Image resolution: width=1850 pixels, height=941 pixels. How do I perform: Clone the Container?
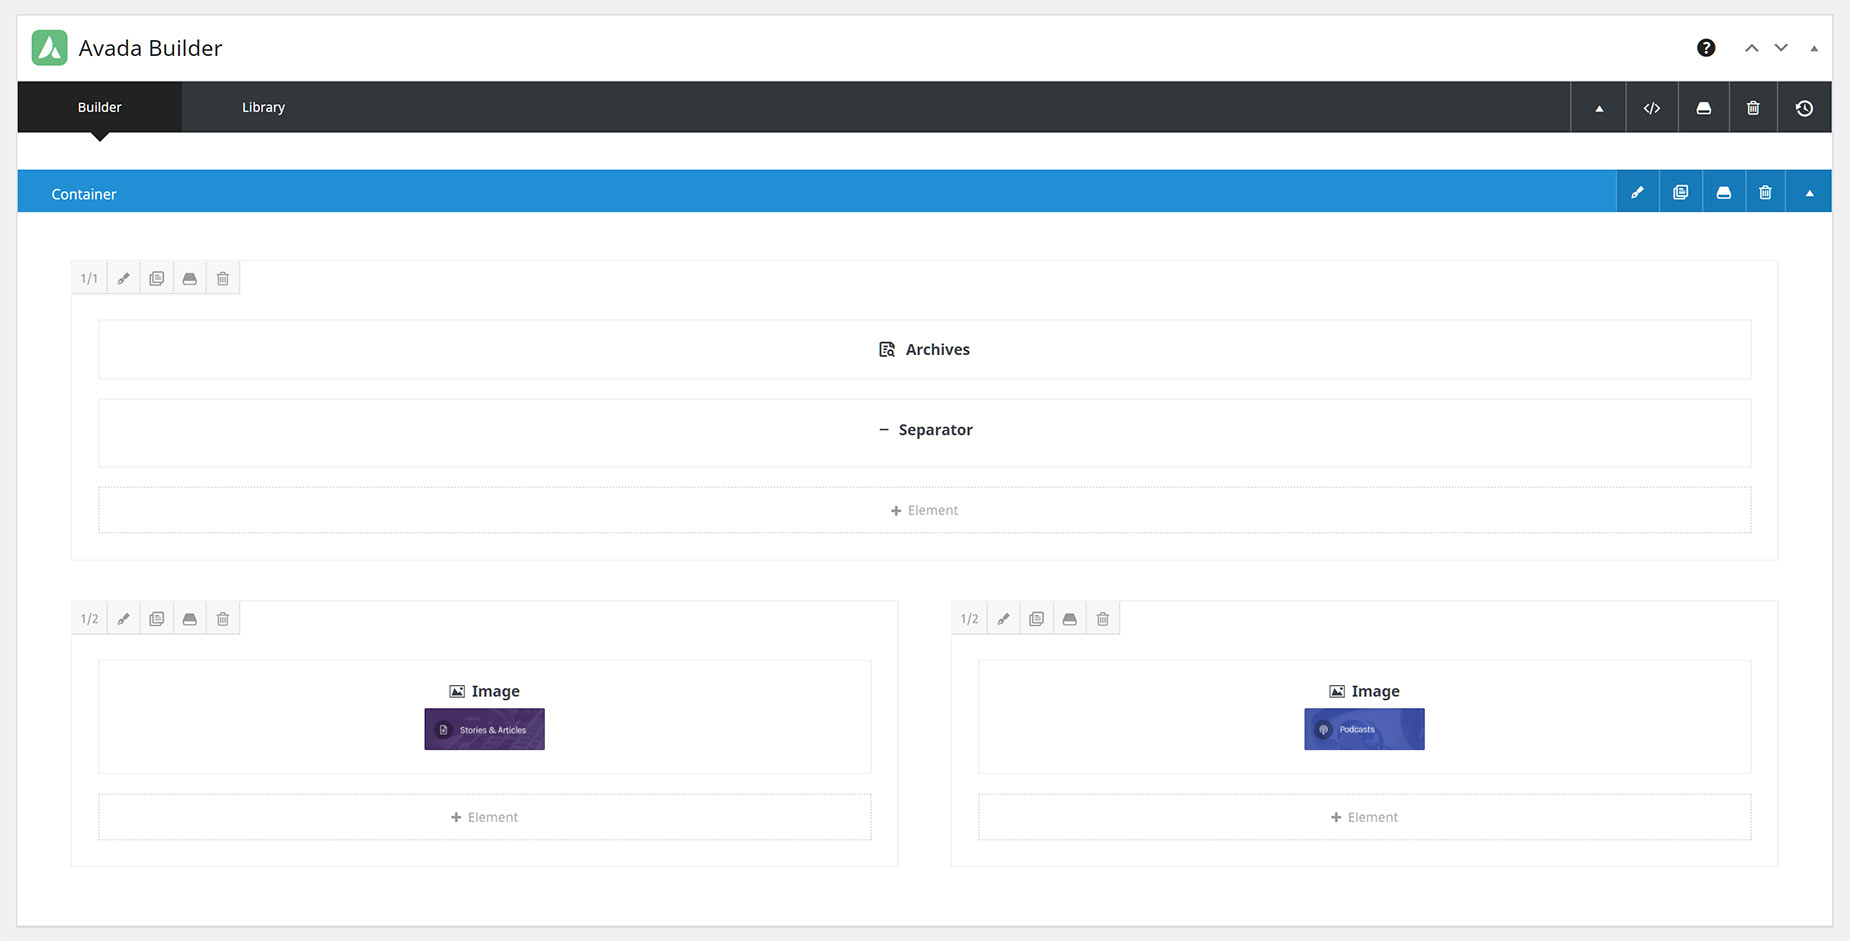pyautogui.click(x=1680, y=192)
